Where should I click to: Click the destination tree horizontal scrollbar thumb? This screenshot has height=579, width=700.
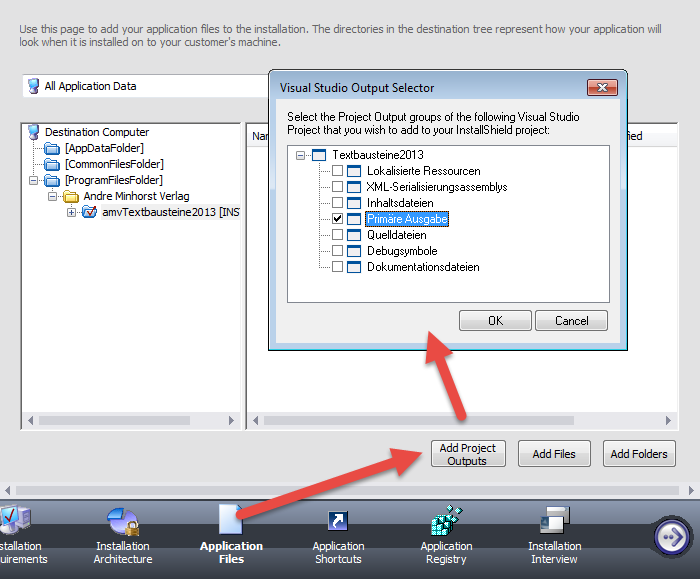coord(114,421)
